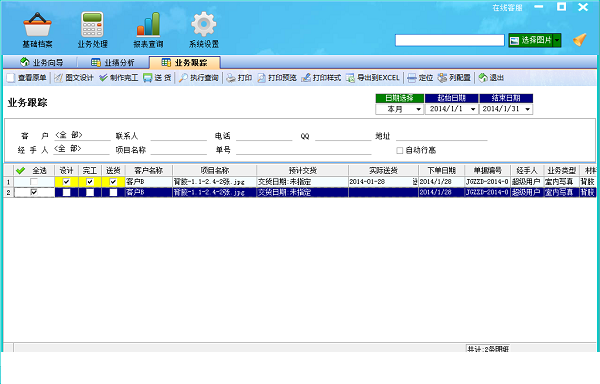Click the 单据编号 column header
This screenshot has width=600, height=384.
pos(488,170)
